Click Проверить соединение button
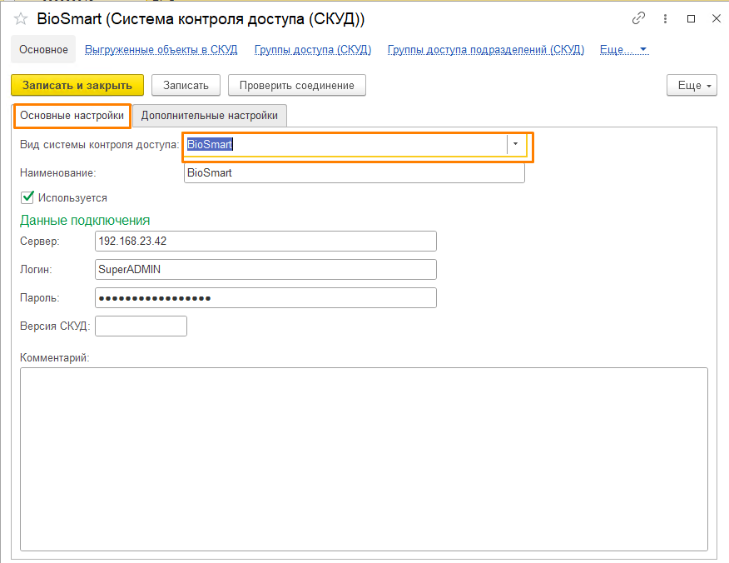729x563 pixels. click(297, 86)
